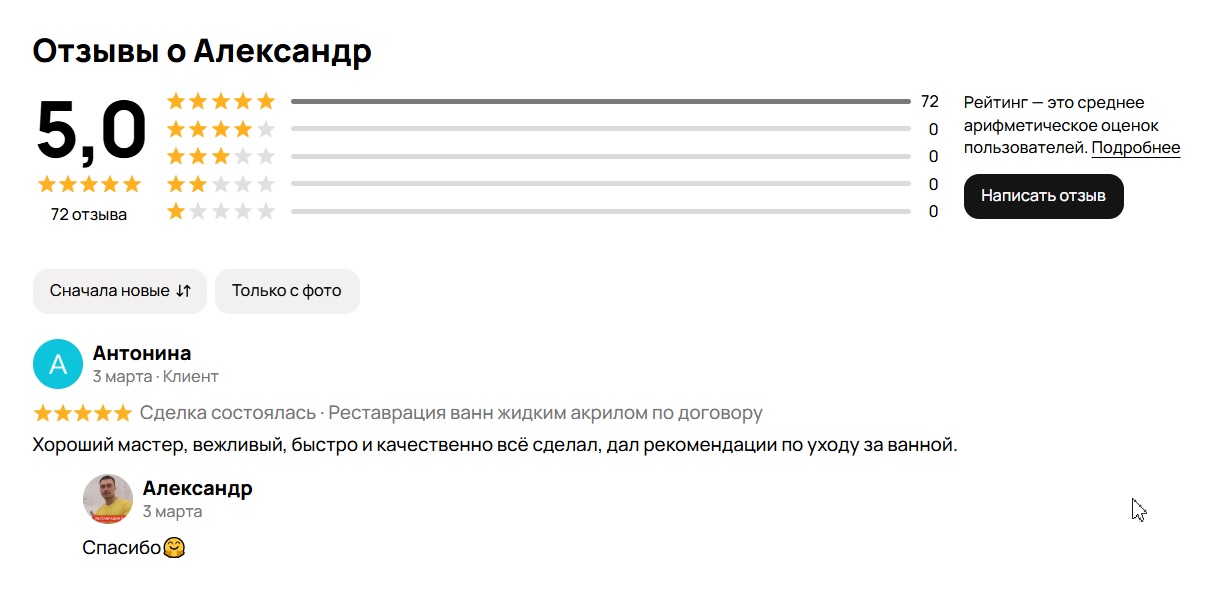Click the 72 отзыва count text

coord(89,214)
